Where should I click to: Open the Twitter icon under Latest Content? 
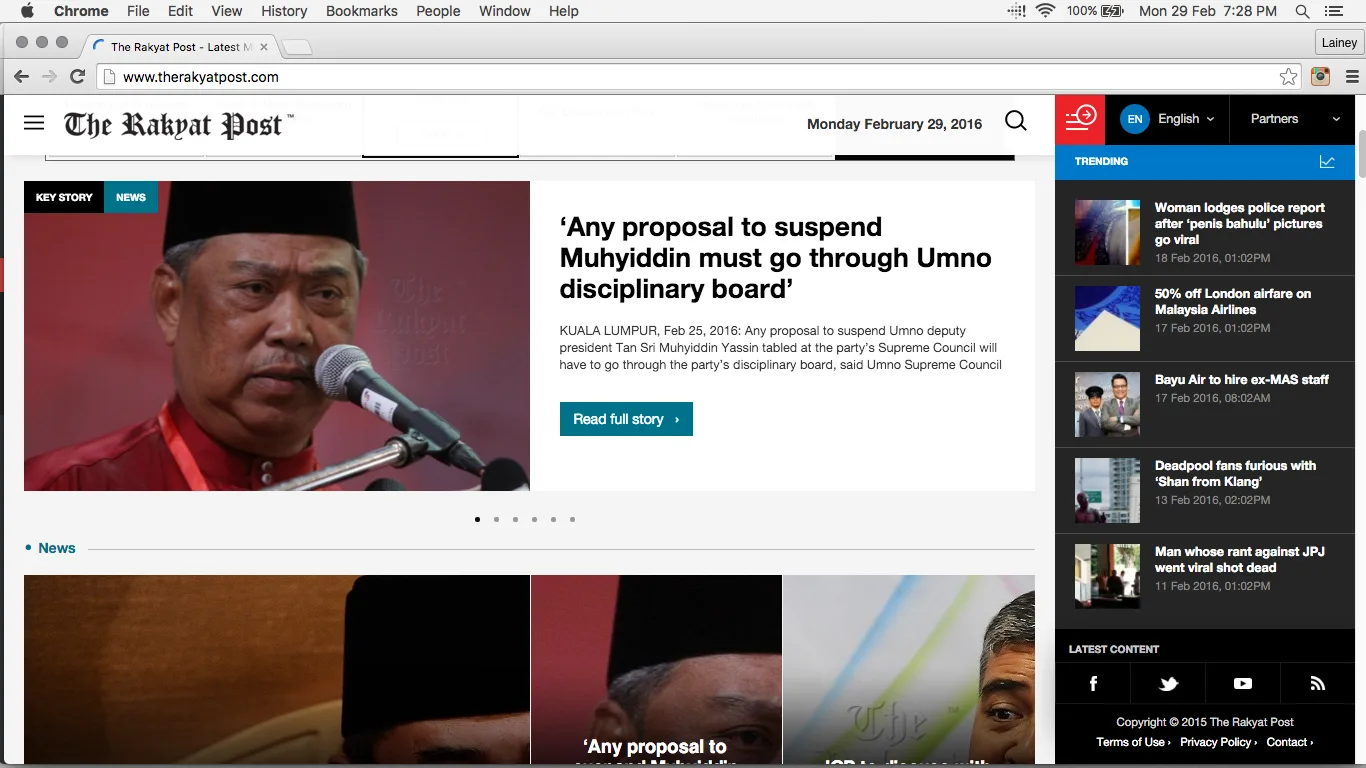(1168, 684)
